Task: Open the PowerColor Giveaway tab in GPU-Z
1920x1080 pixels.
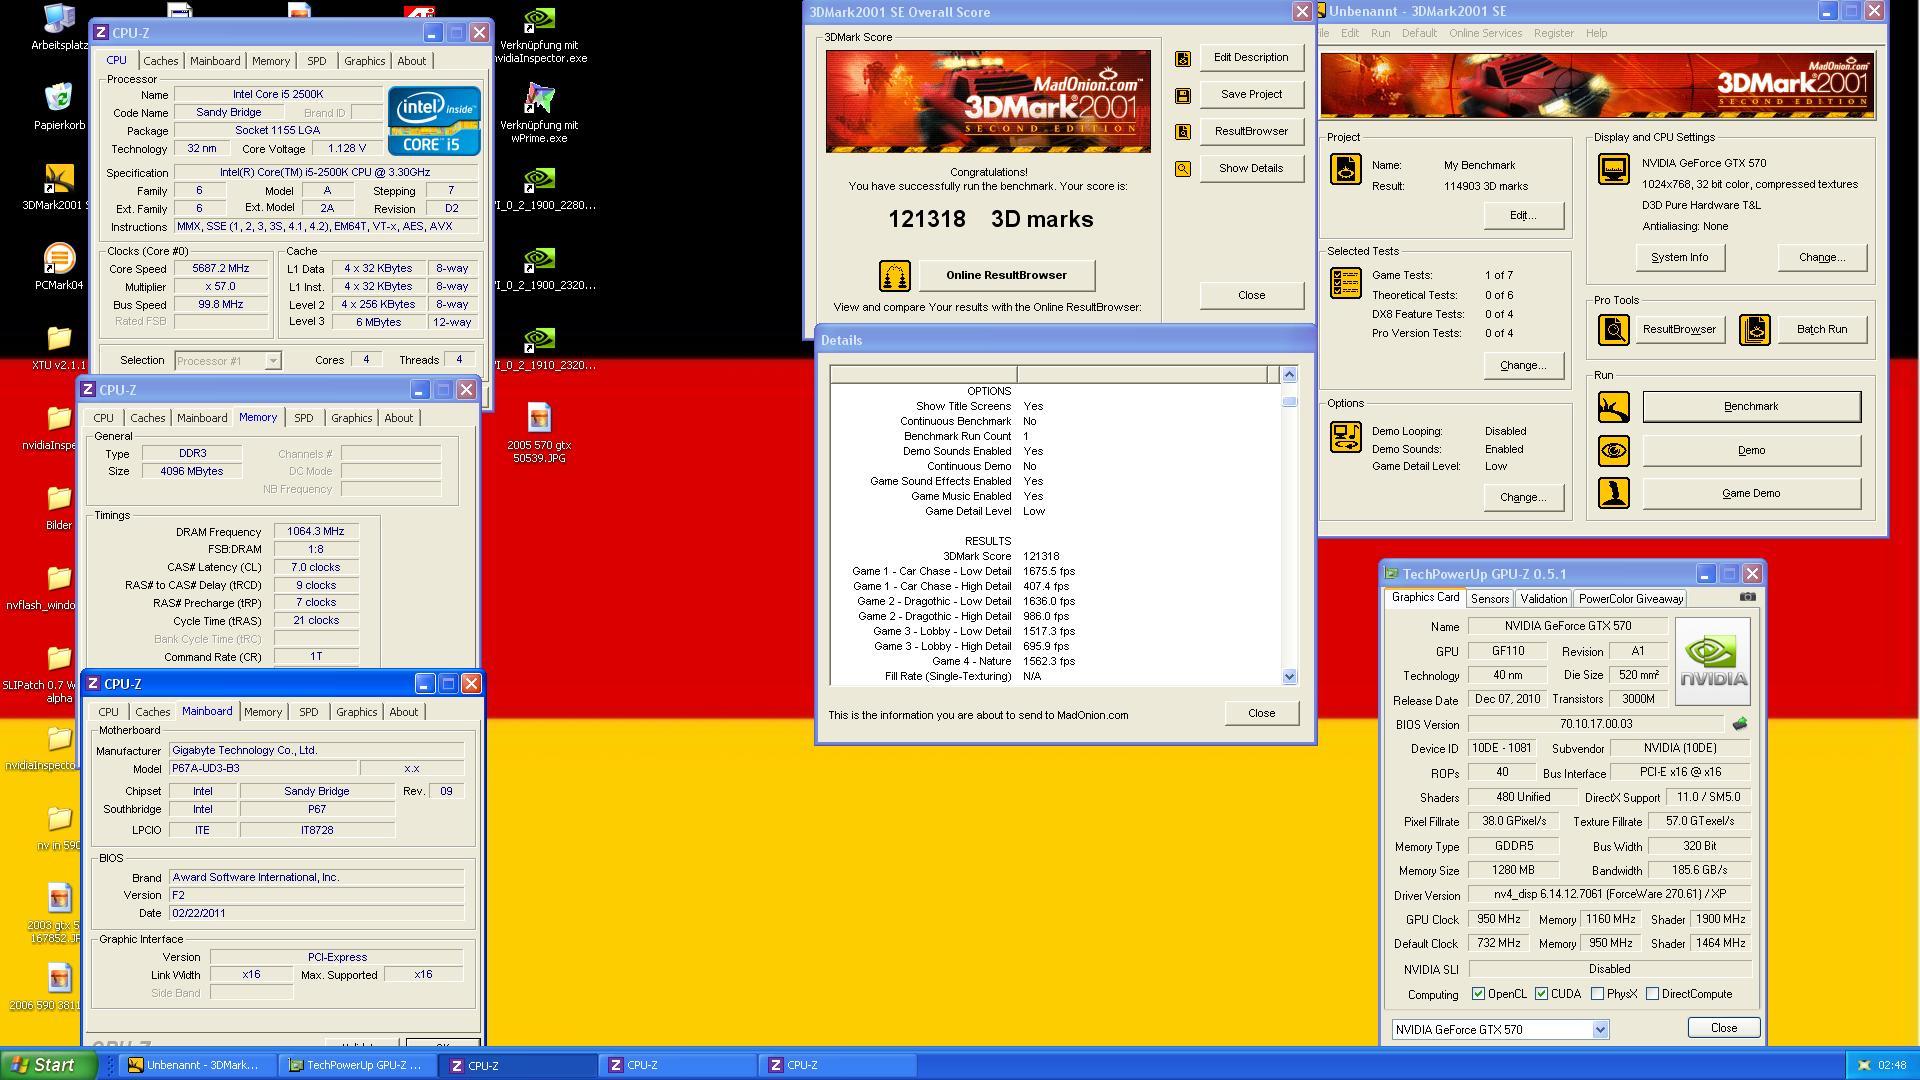Action: (x=1630, y=599)
